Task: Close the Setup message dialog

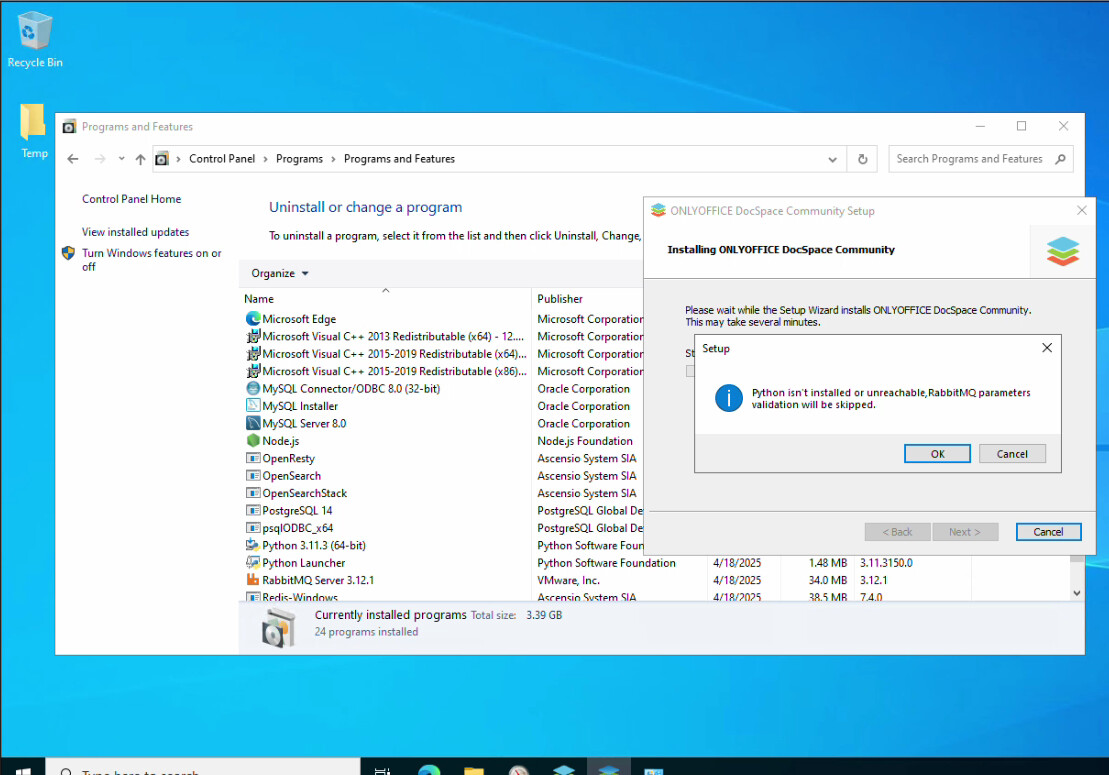Action: pos(1047,348)
